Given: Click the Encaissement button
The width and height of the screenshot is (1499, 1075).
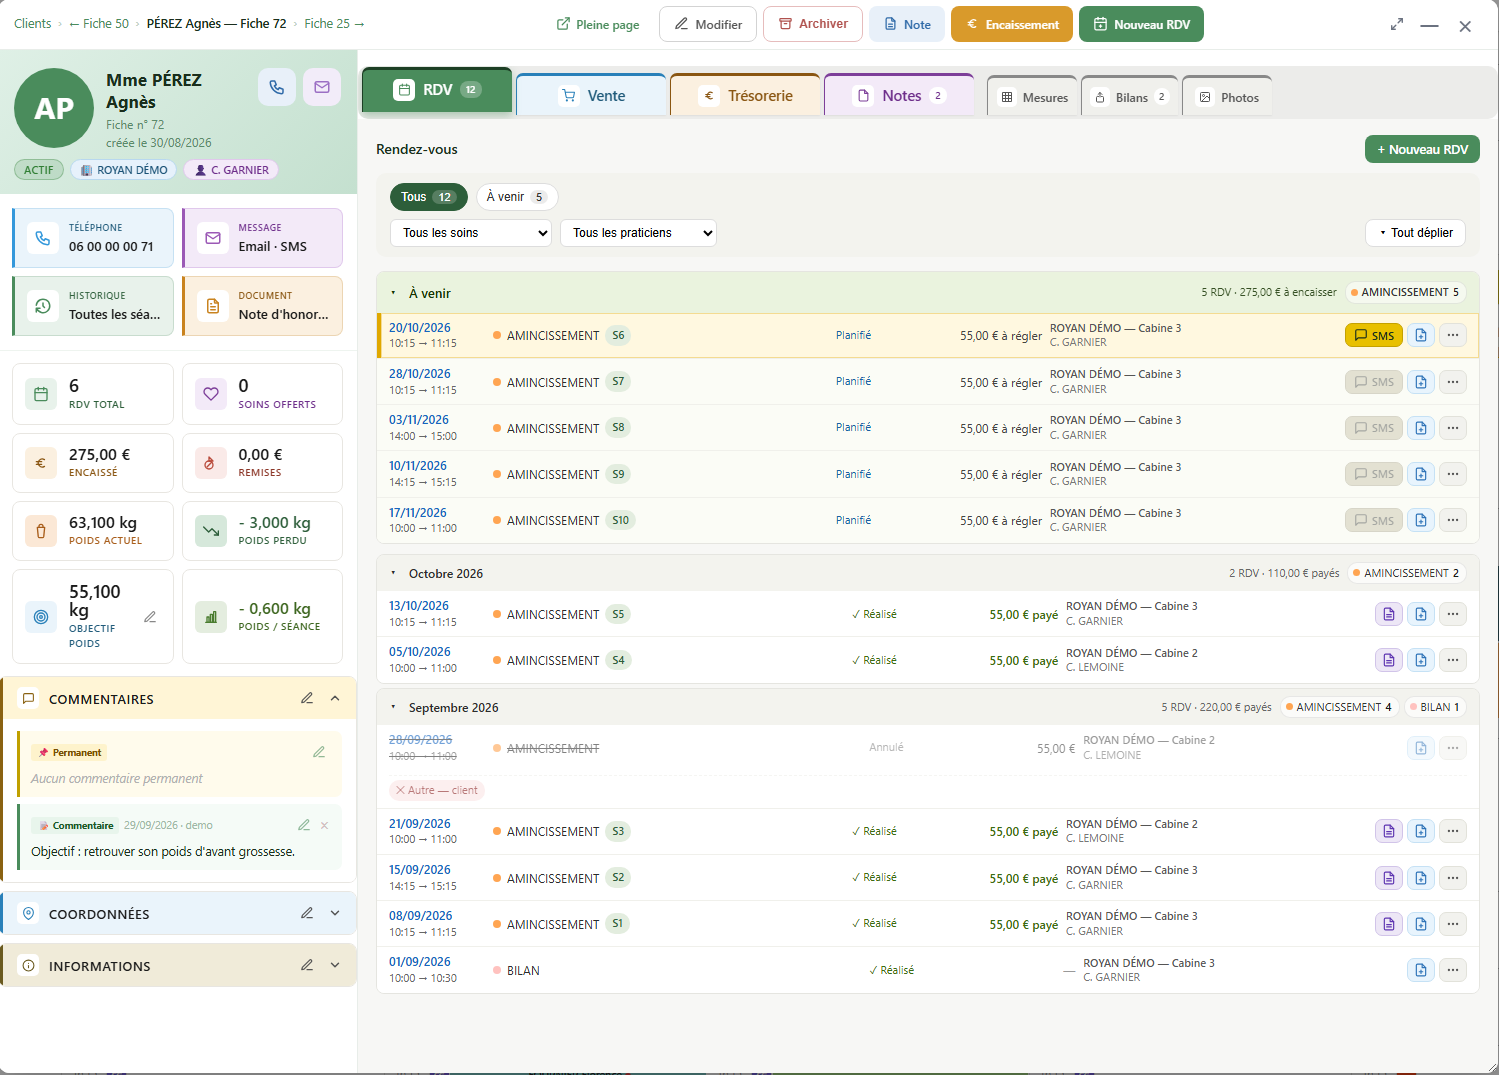Looking at the screenshot, I should 1012,24.
